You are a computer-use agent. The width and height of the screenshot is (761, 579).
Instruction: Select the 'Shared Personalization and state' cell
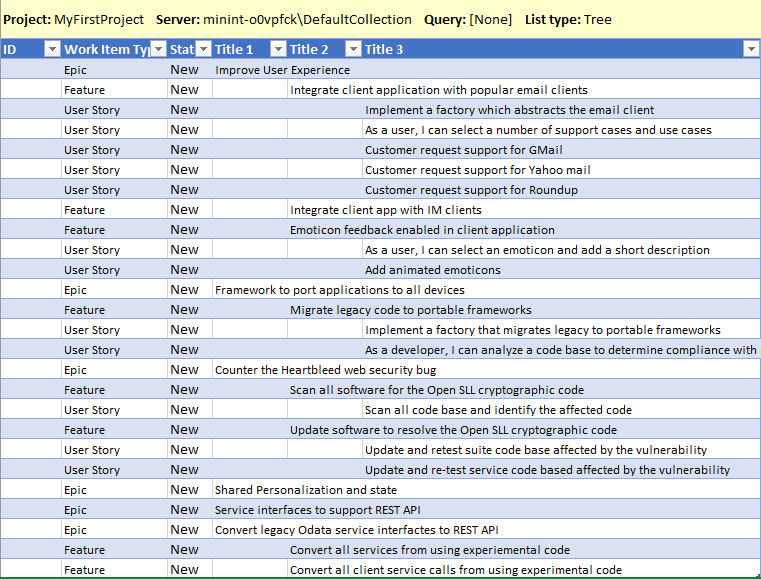coord(305,490)
